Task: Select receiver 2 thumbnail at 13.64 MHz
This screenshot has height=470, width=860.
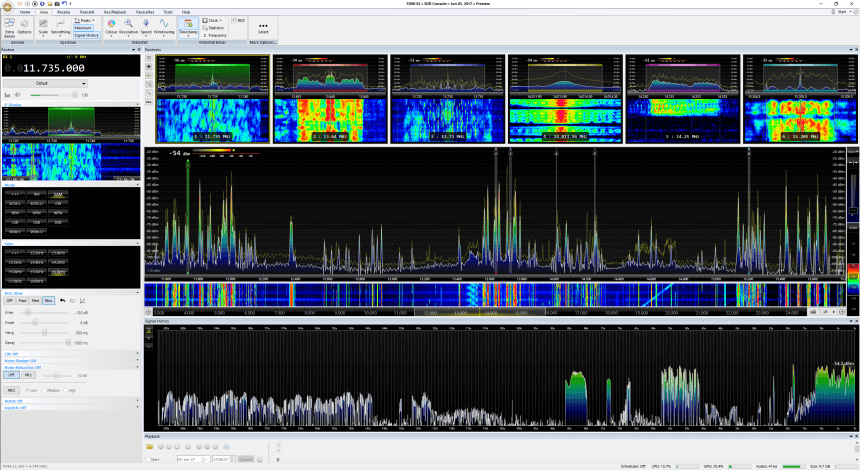Action: pos(330,99)
